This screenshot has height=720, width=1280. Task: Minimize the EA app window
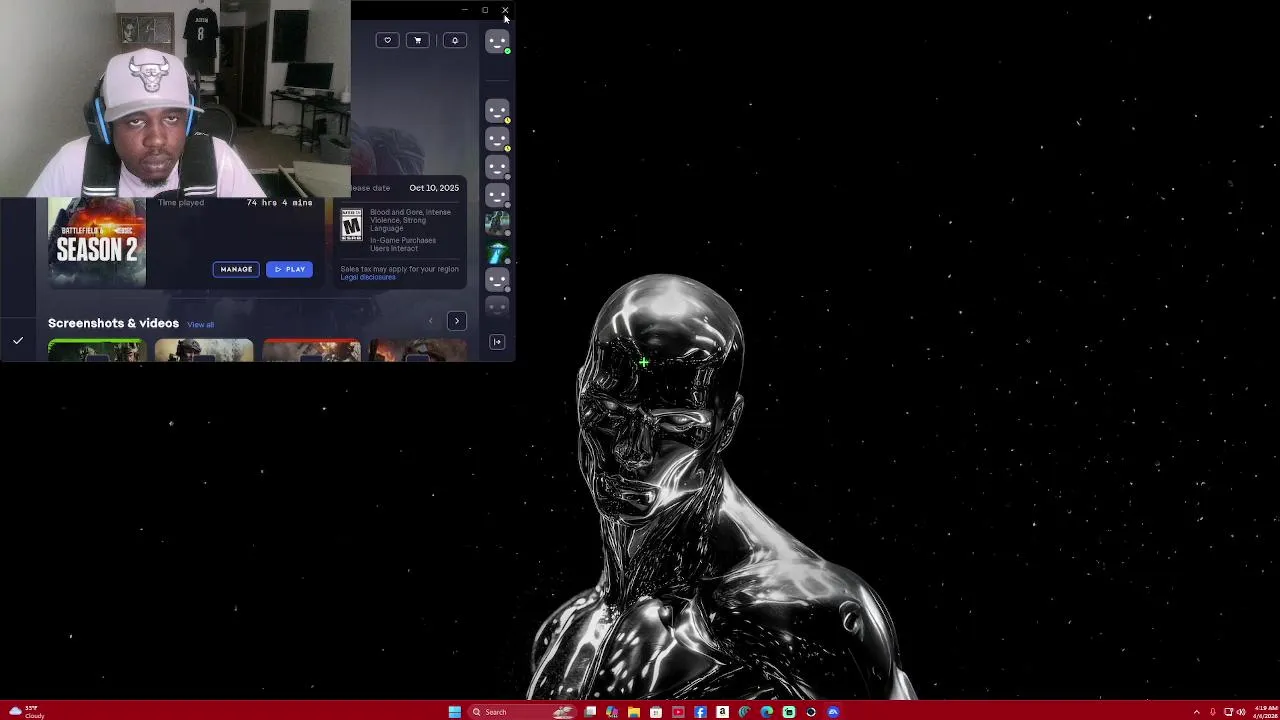pyautogui.click(x=464, y=10)
